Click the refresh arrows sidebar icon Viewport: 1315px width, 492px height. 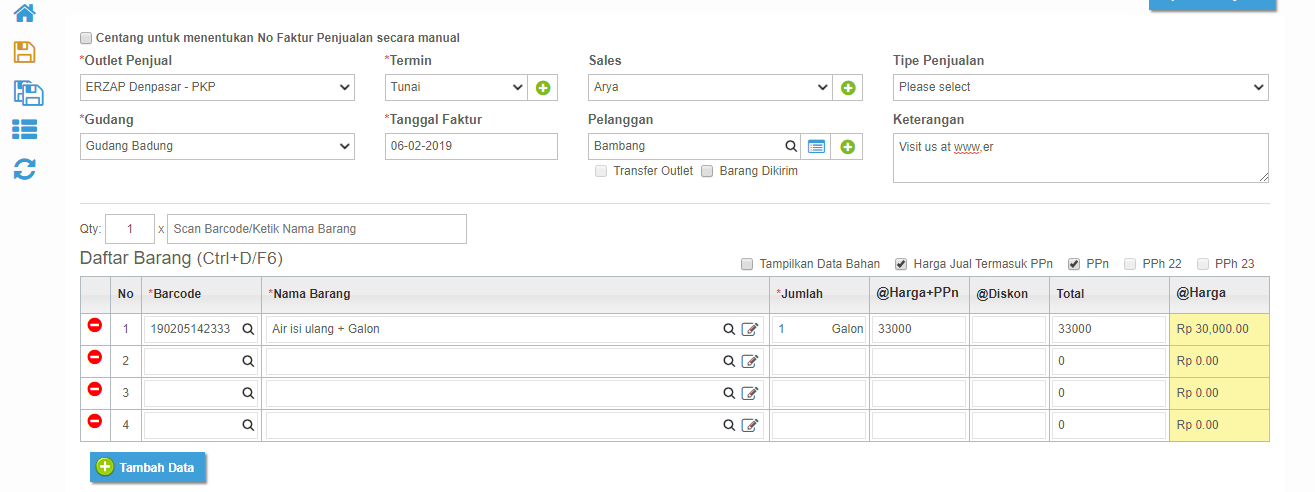pyautogui.click(x=24, y=169)
